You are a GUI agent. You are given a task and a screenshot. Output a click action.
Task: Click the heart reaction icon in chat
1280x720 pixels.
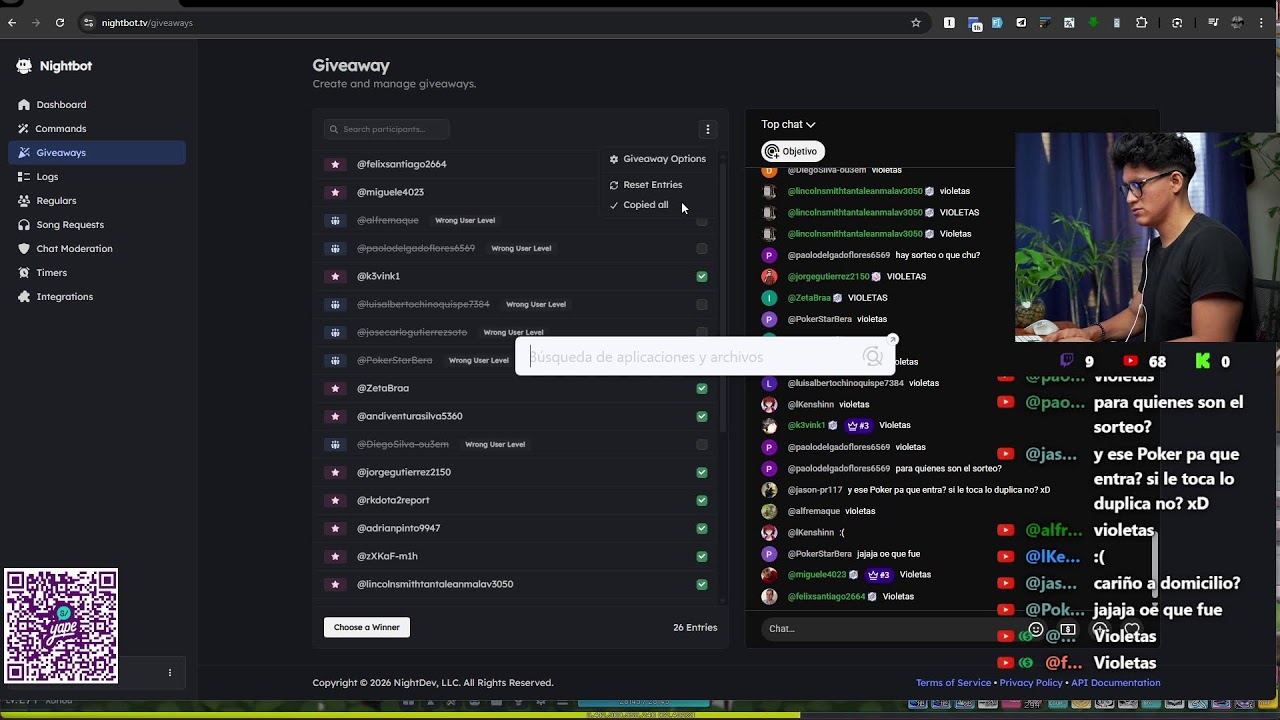pos(1132,629)
